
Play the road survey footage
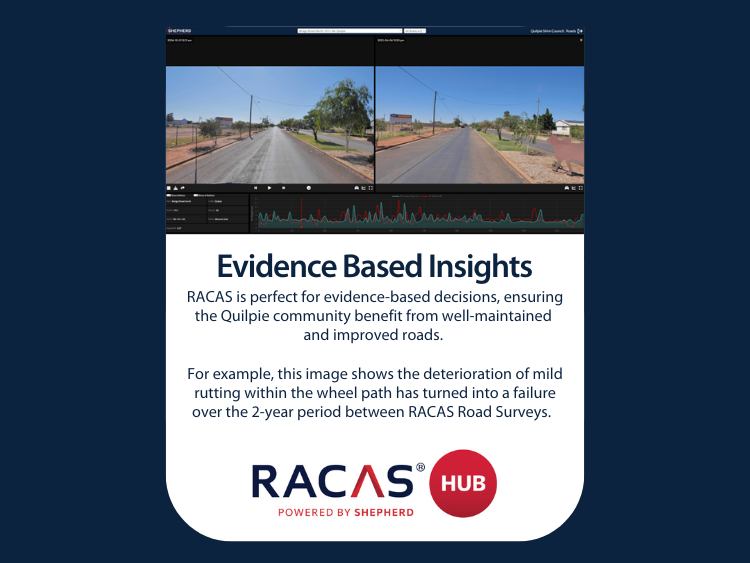pos(269,188)
